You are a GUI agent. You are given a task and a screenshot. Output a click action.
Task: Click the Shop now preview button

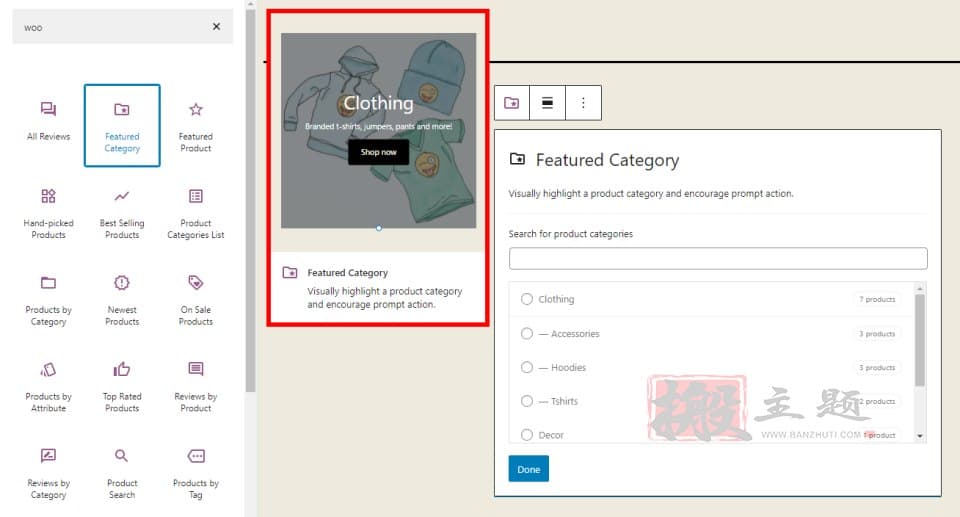click(378, 152)
